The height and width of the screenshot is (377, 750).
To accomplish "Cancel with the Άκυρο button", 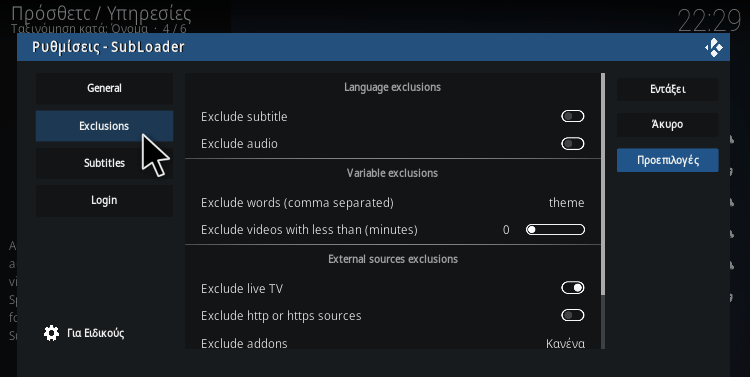I will coord(668,125).
